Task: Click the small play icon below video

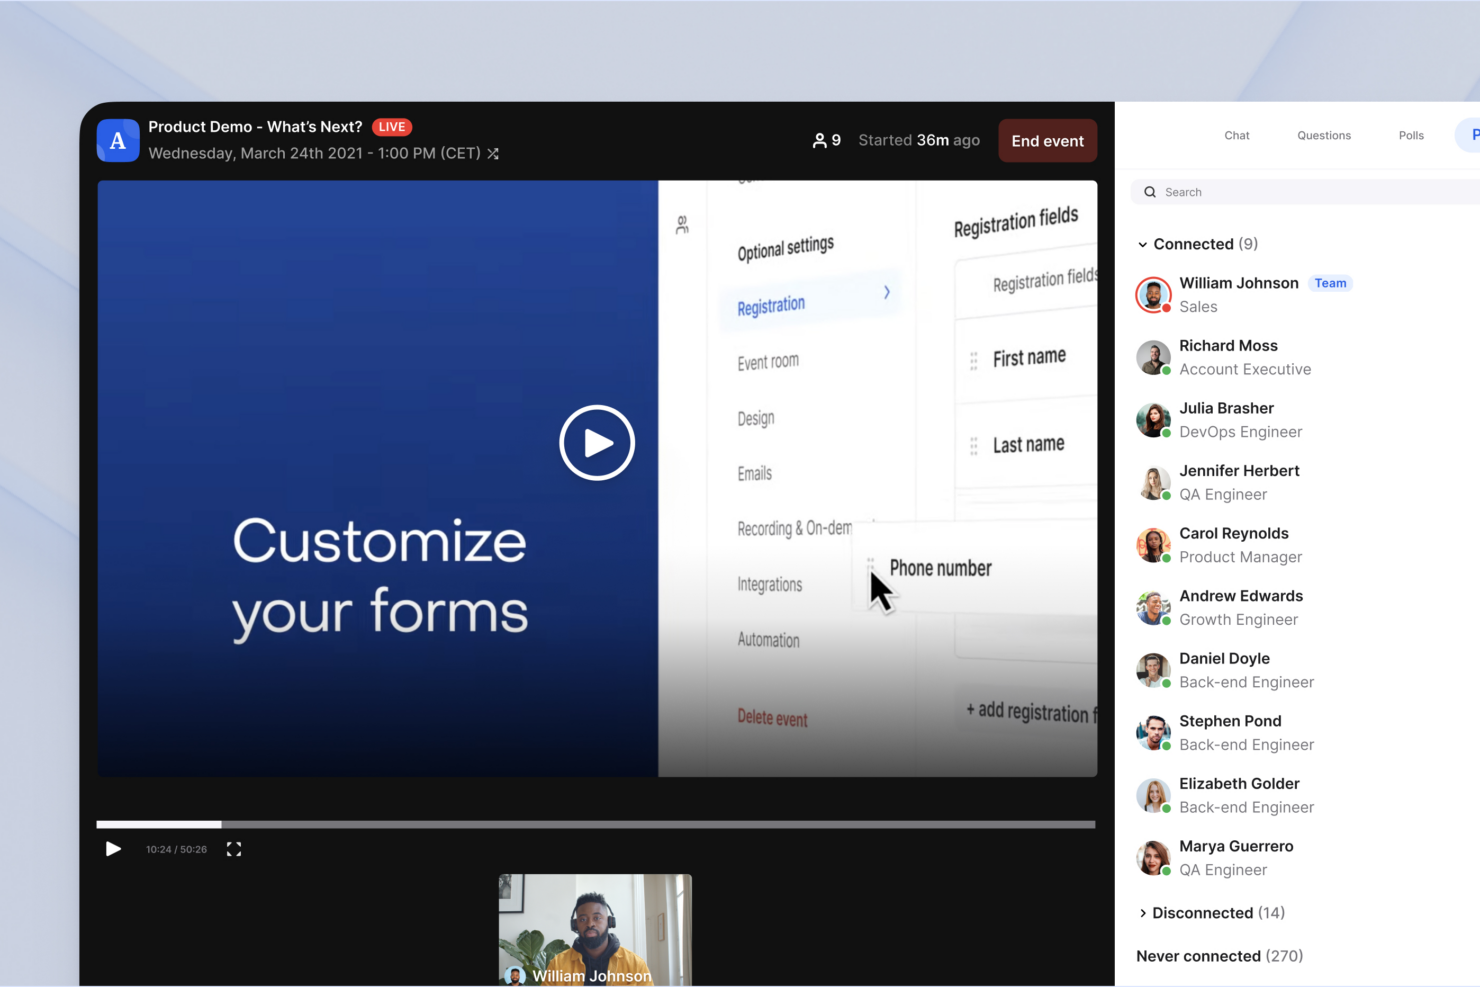Action: (x=113, y=849)
